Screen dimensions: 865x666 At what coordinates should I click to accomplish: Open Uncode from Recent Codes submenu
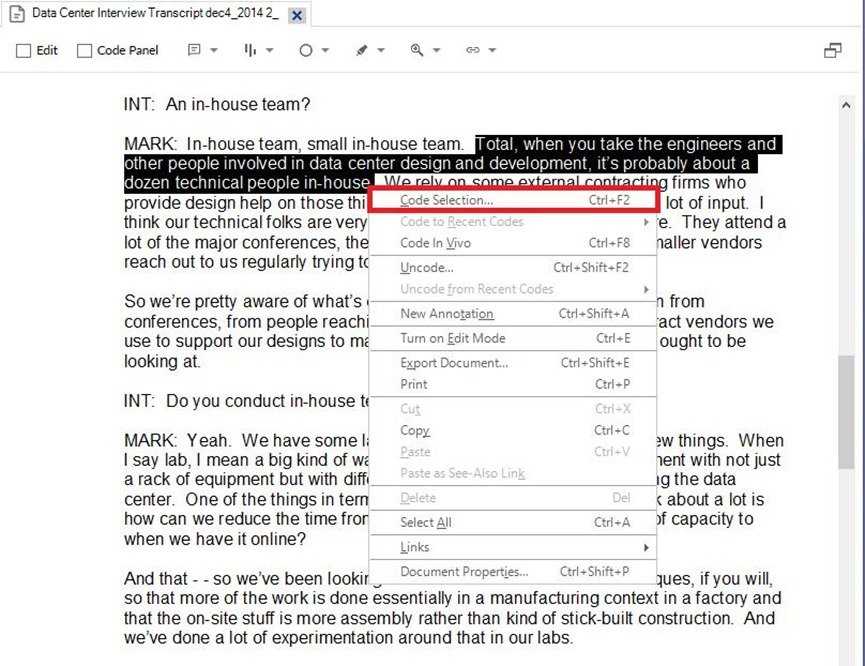point(514,289)
